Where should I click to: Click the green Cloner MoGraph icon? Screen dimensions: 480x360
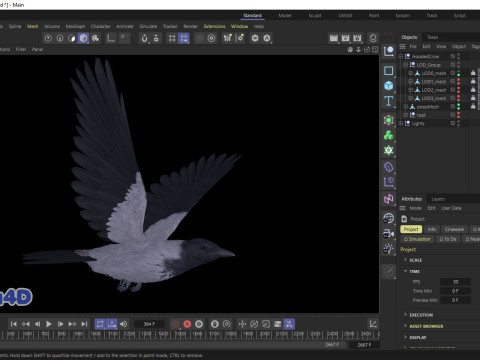coord(389,135)
